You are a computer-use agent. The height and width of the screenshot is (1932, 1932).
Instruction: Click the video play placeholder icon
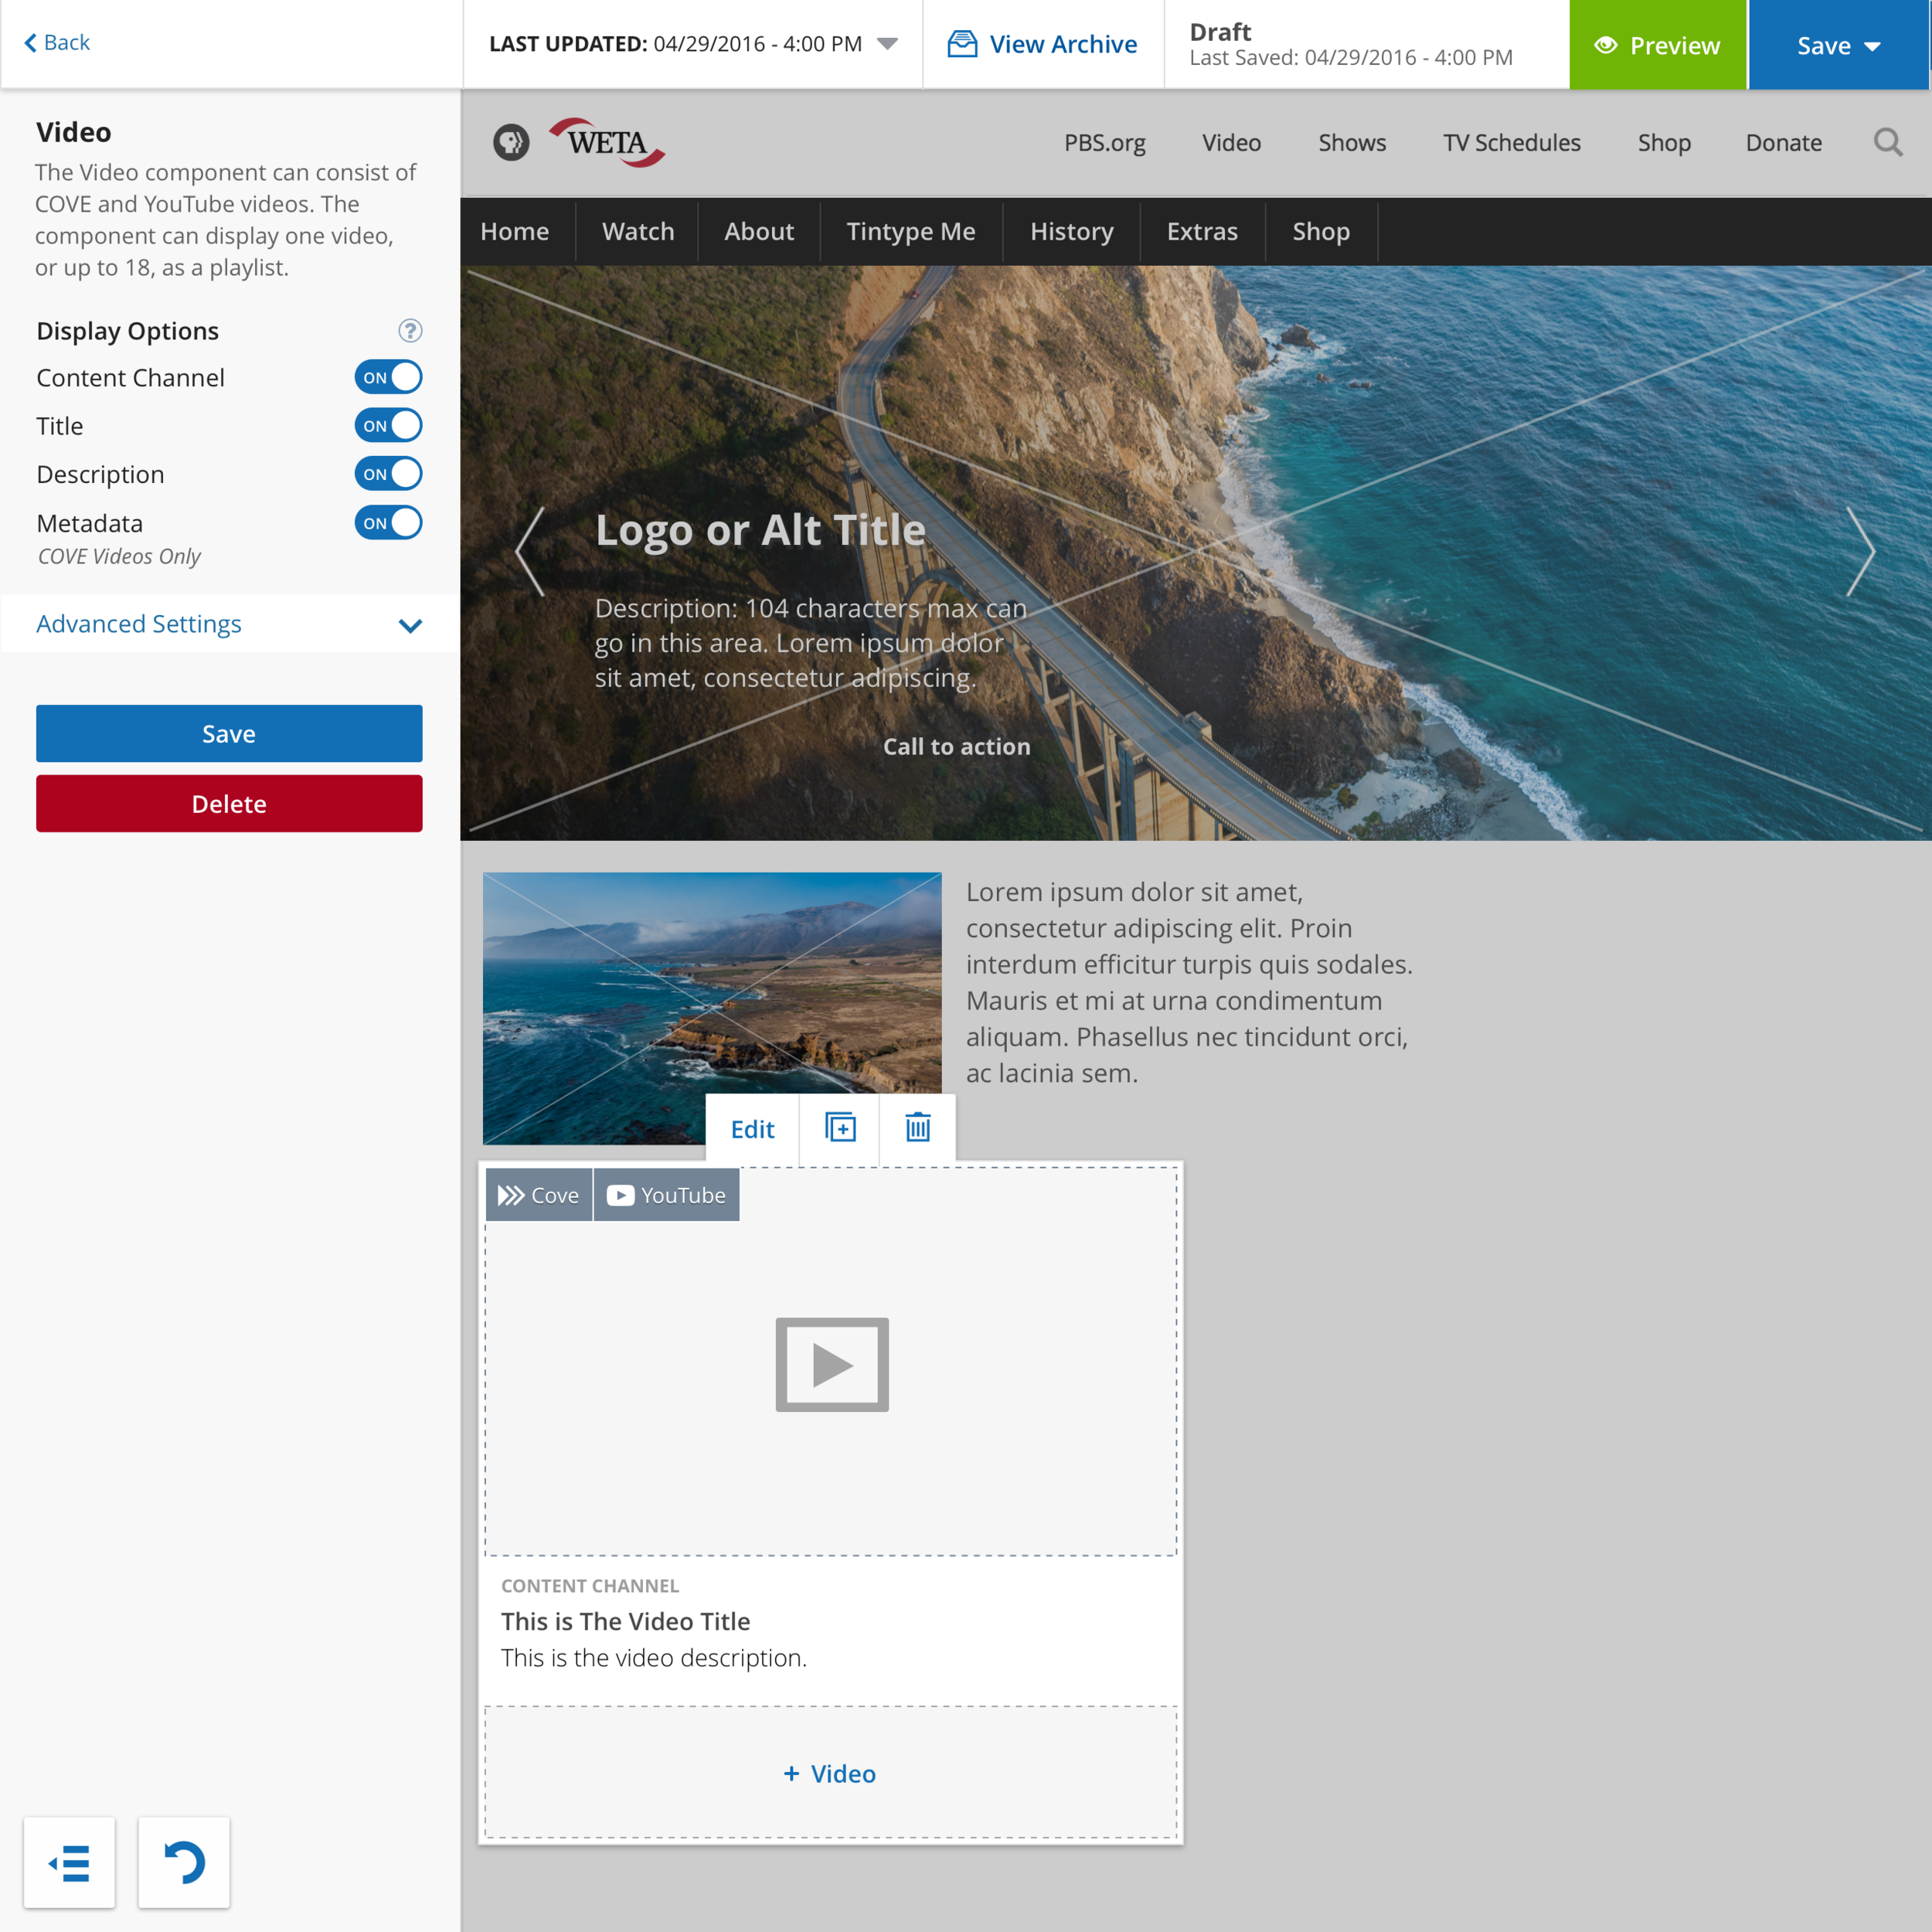click(832, 1364)
